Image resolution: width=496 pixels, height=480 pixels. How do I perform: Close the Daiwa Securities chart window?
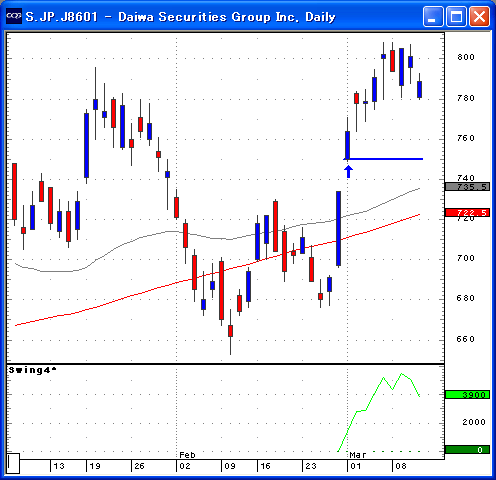coord(479,16)
